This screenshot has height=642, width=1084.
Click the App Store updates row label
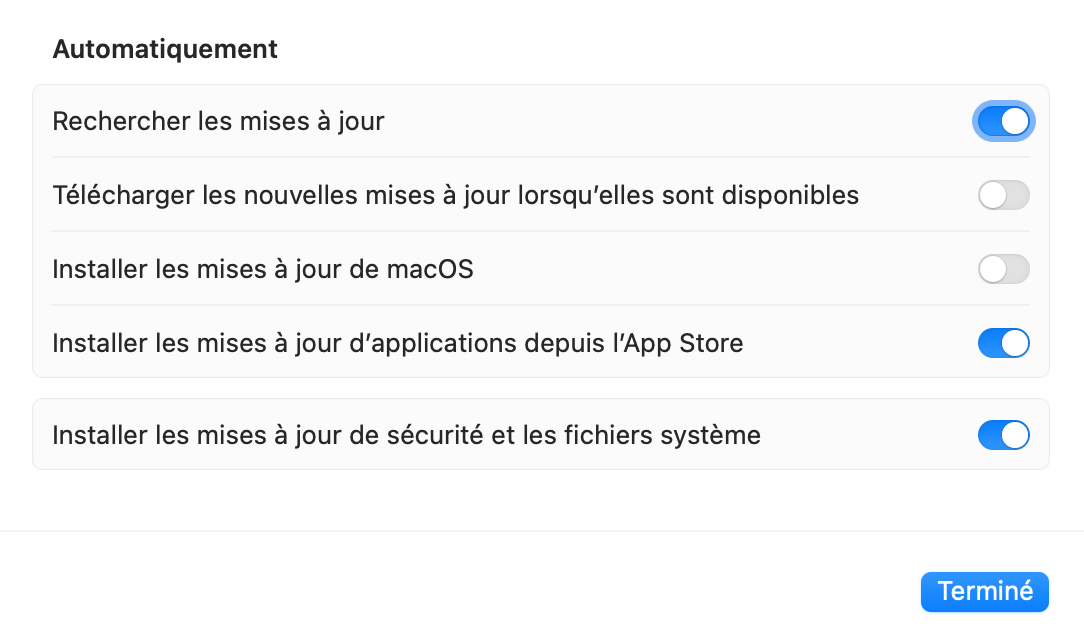coord(397,343)
